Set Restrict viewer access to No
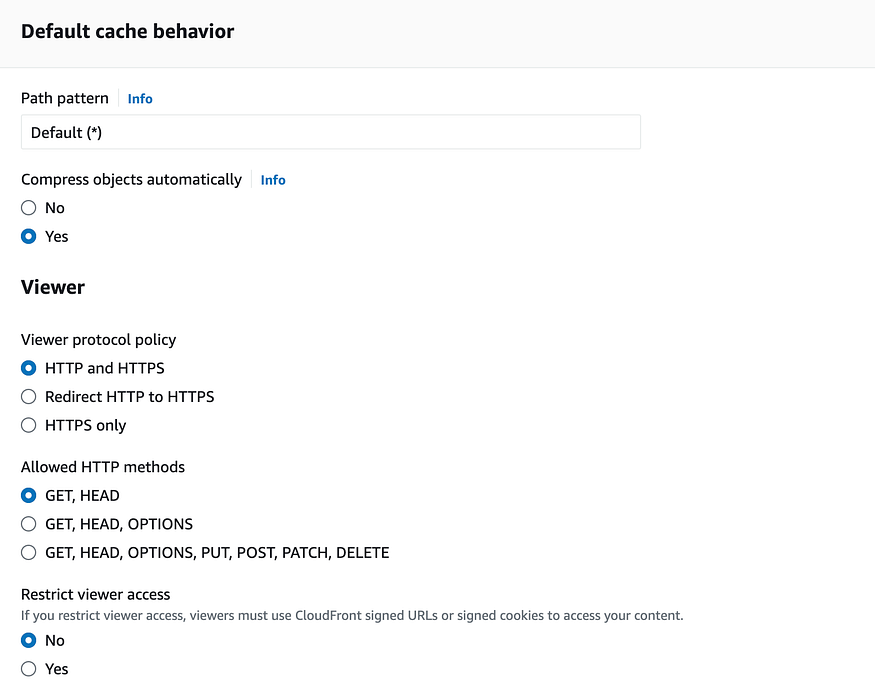Screen dimensions: 875x692 tap(29, 640)
